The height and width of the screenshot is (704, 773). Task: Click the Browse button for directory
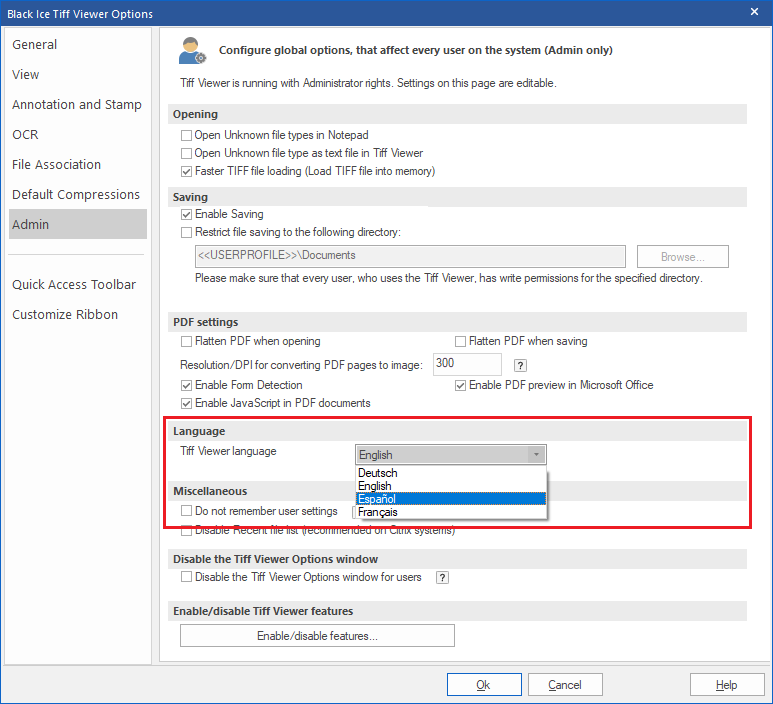[683, 257]
